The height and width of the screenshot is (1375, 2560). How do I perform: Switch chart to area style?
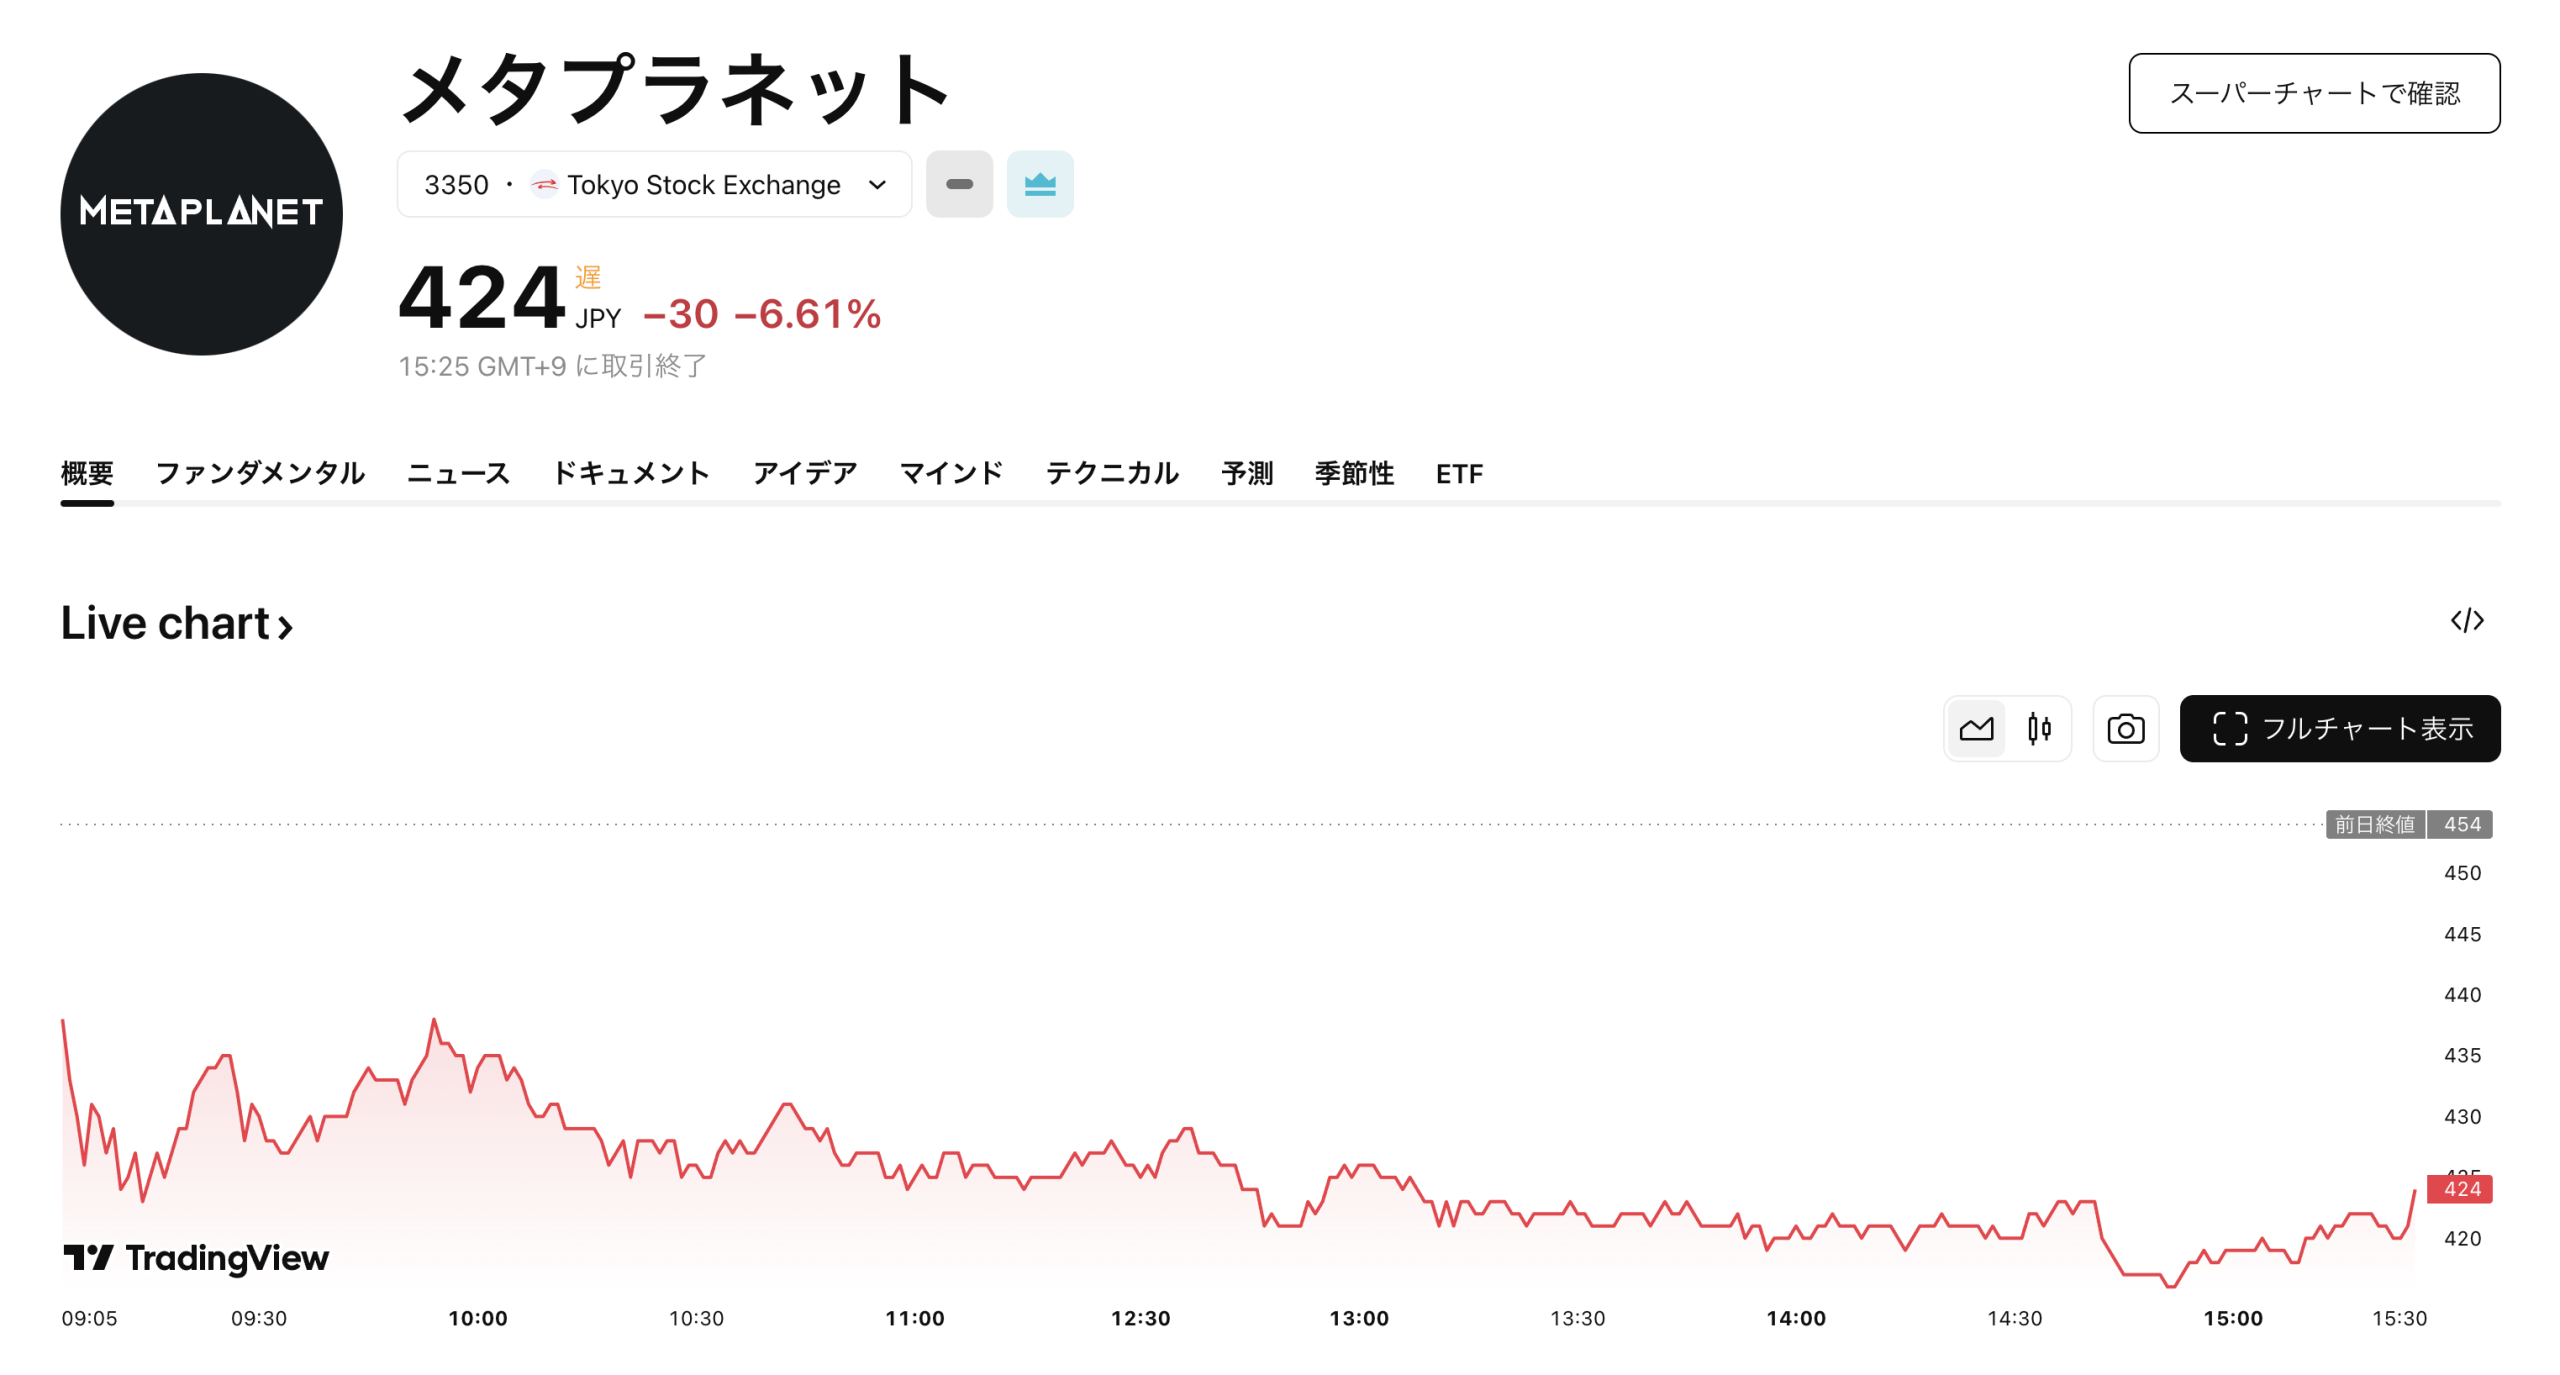tap(1975, 728)
